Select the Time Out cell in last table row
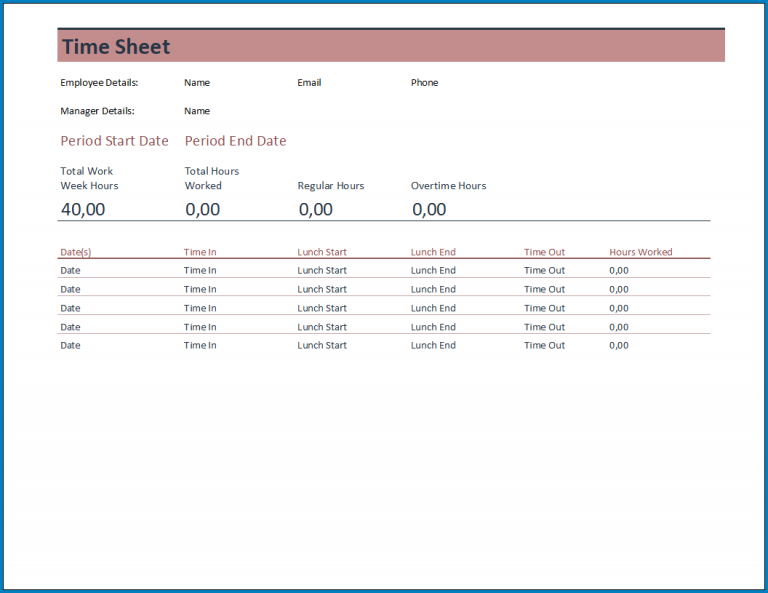The height and width of the screenshot is (593, 768). 544,346
